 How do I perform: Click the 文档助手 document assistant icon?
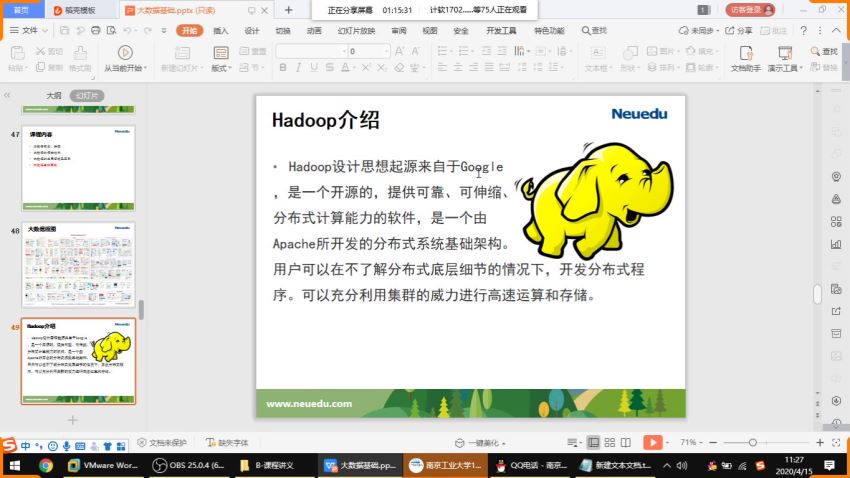click(x=746, y=53)
